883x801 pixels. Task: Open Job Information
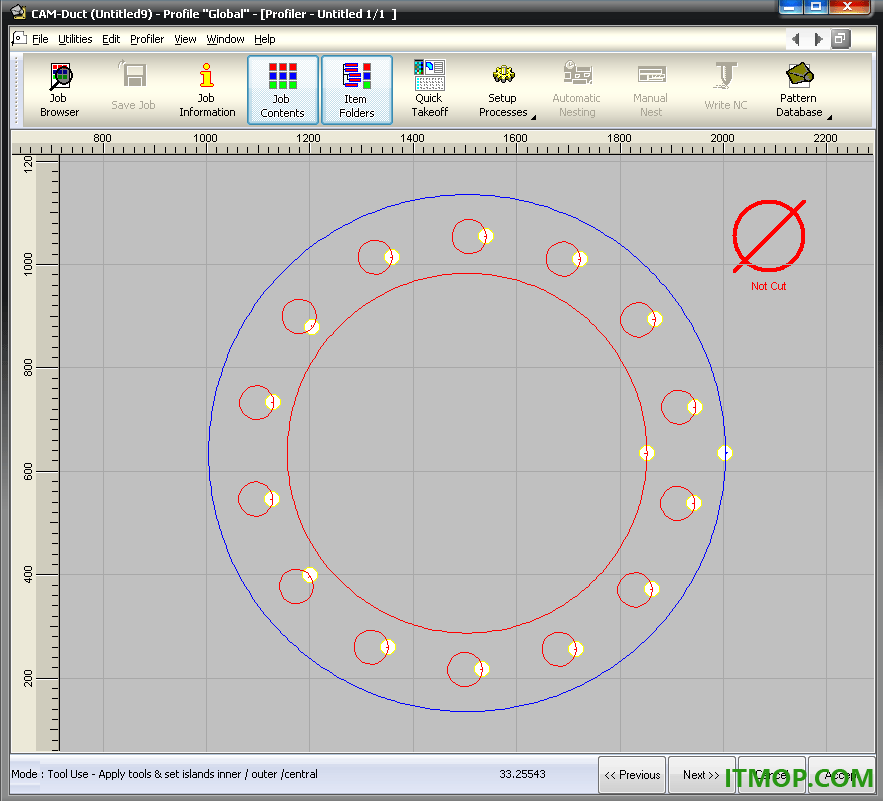pyautogui.click(x=207, y=90)
